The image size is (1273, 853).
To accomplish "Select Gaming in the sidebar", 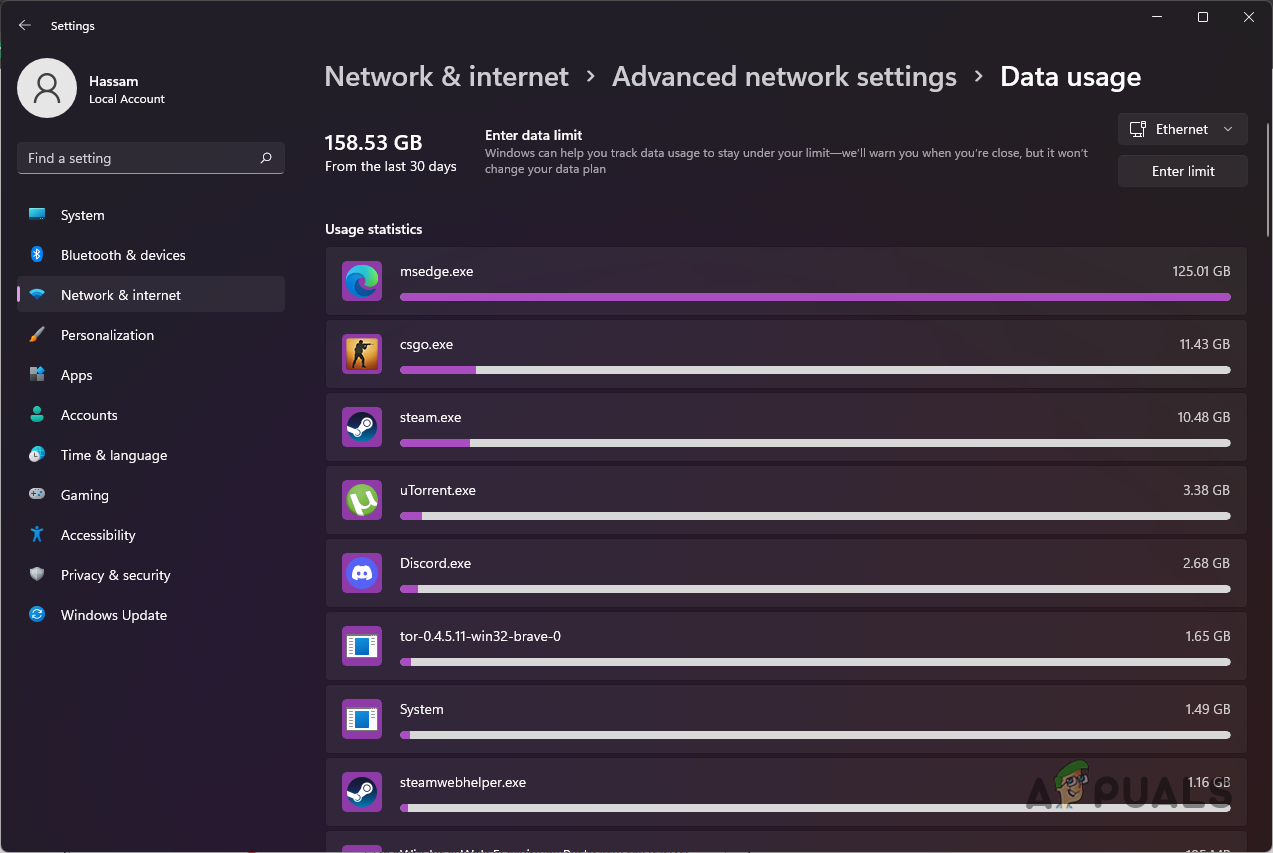I will coord(84,495).
